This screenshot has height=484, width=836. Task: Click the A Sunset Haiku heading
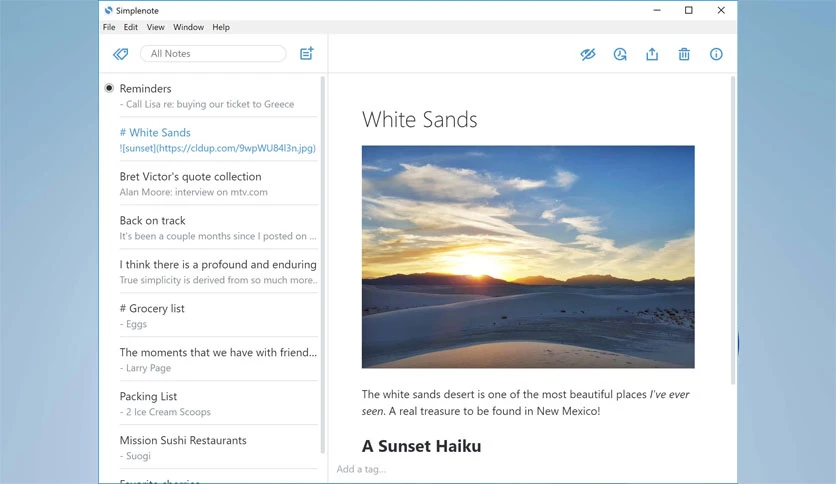[421, 446]
